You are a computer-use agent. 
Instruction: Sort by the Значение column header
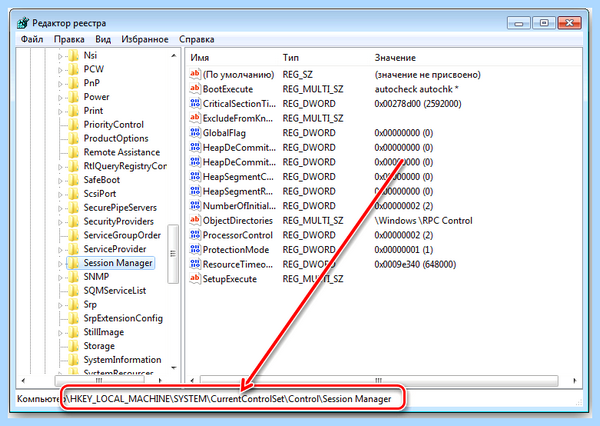tap(395, 58)
